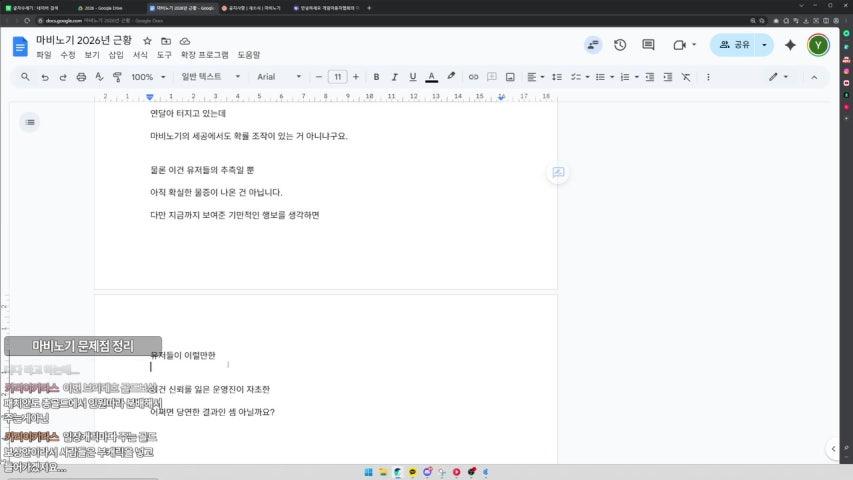
Task: Add a comment from toolbar
Action: tap(492, 77)
